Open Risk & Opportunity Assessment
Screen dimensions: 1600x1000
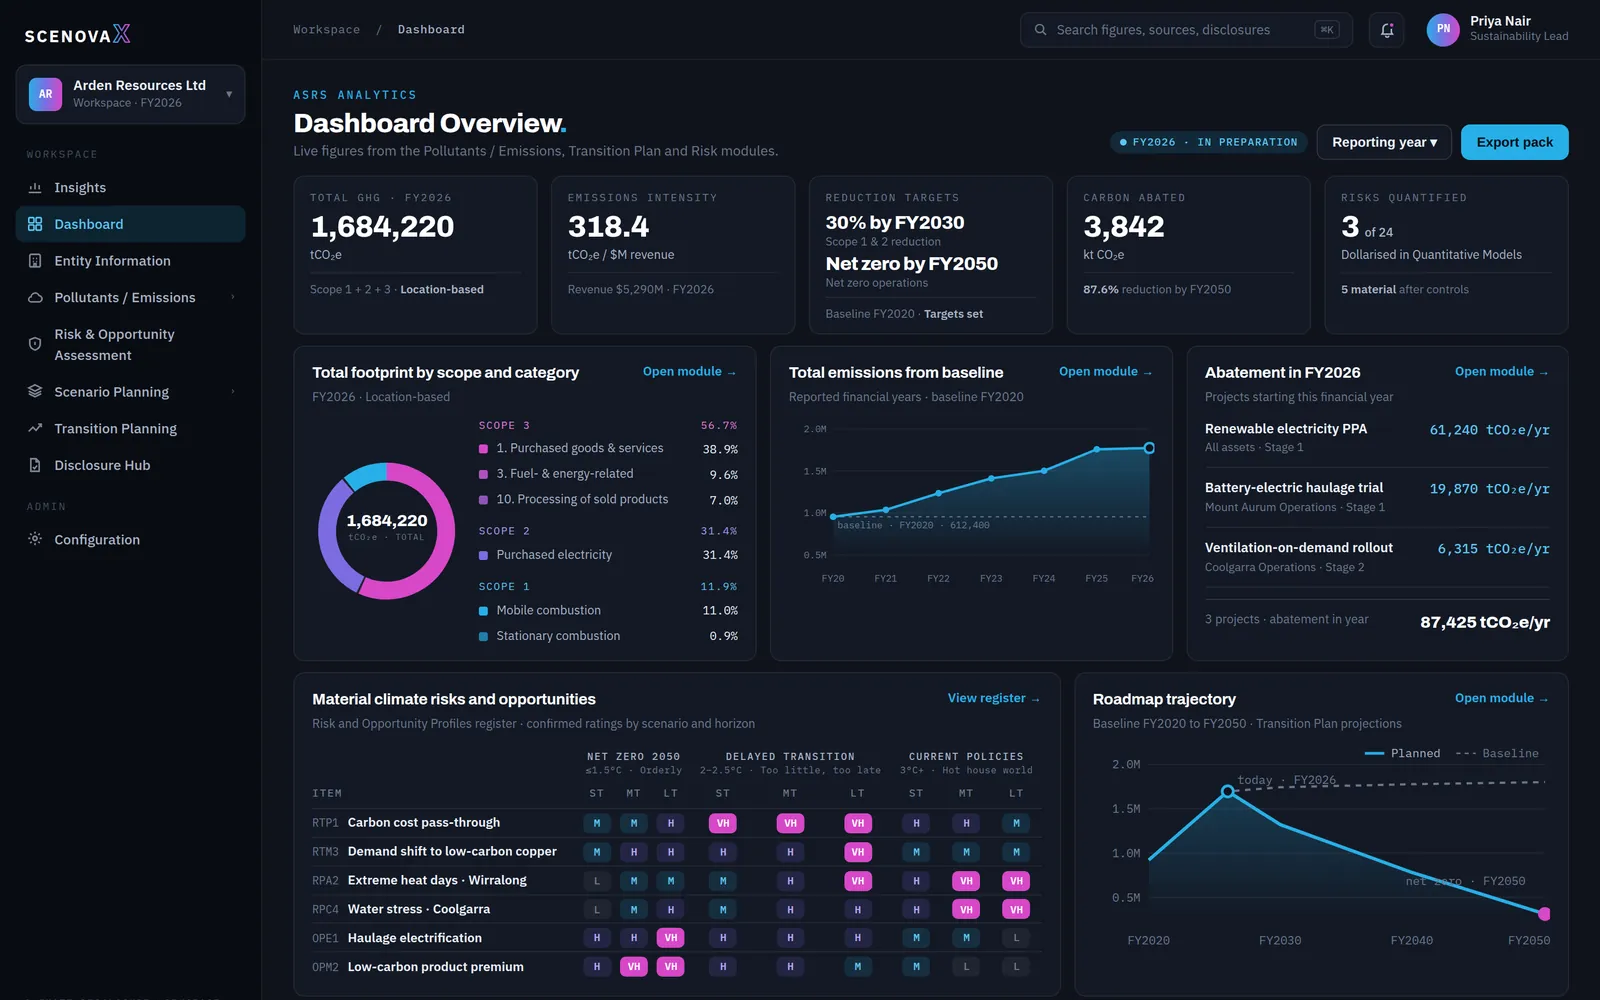[130, 344]
